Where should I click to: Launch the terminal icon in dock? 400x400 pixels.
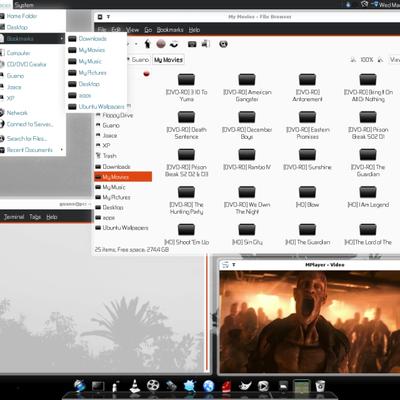pos(98,386)
